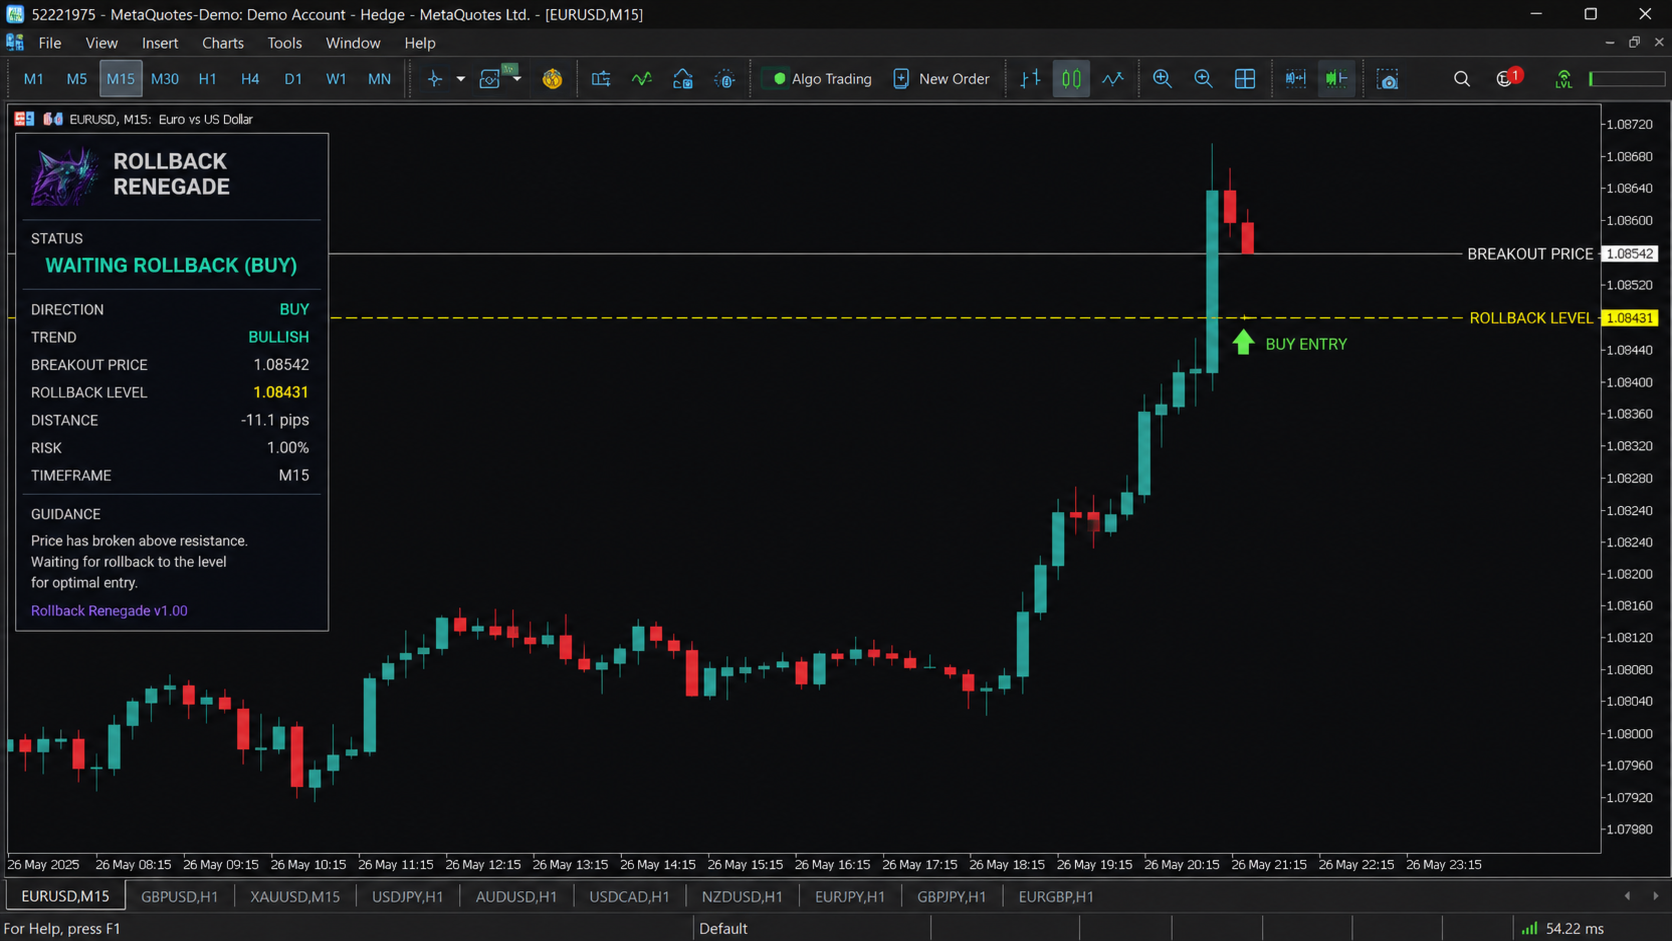Click the Default profile in status bar
The image size is (1672, 941).
point(723,928)
